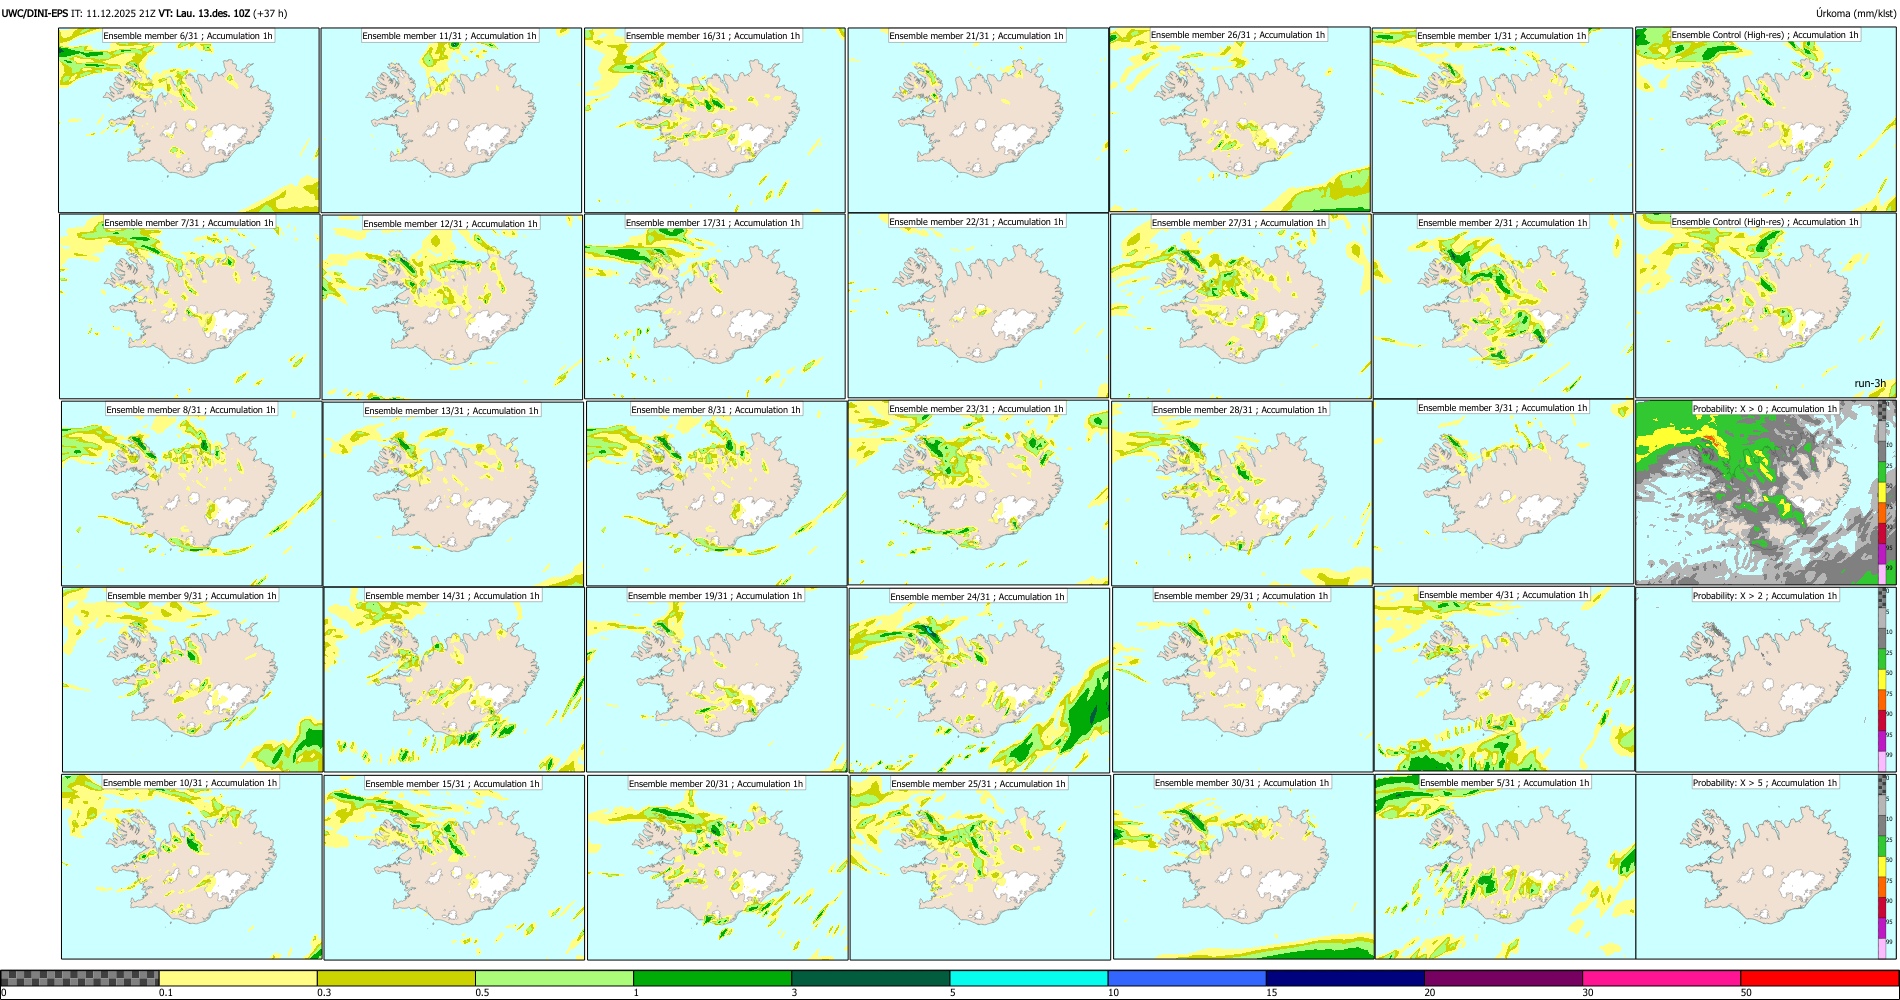Select the 'Ensemble member 10/31' title text
This screenshot has height=1000, width=1900.
pyautogui.click(x=154, y=783)
